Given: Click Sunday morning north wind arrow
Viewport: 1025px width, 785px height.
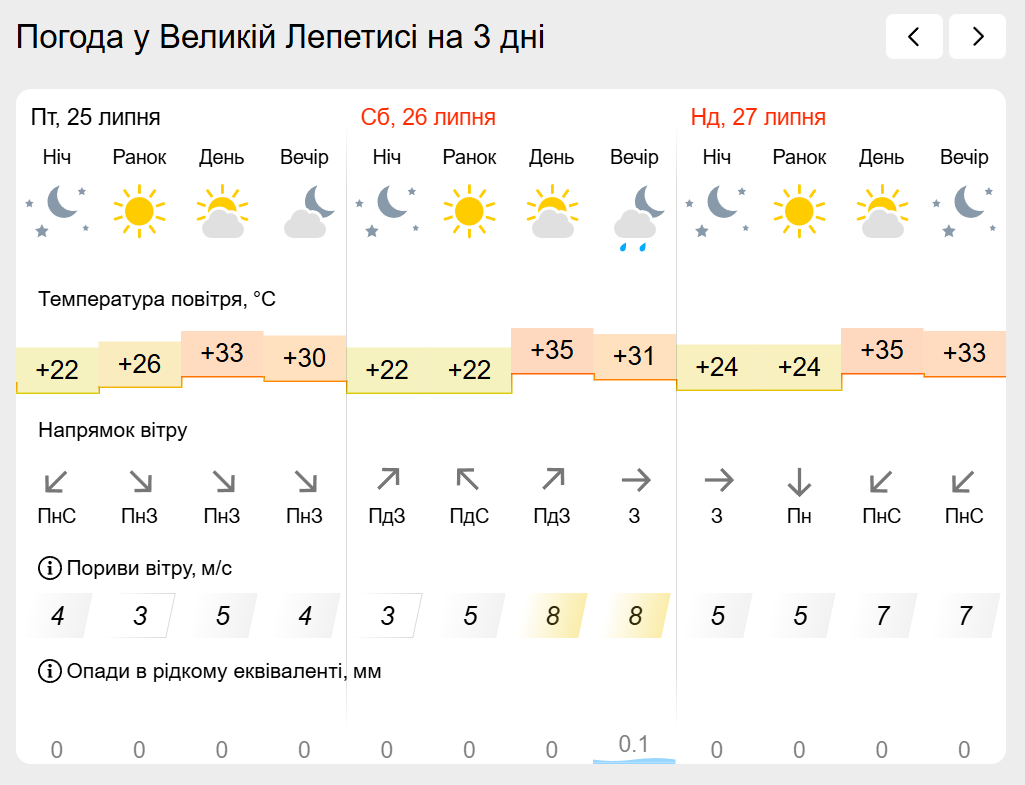Looking at the screenshot, I should coord(799,482).
